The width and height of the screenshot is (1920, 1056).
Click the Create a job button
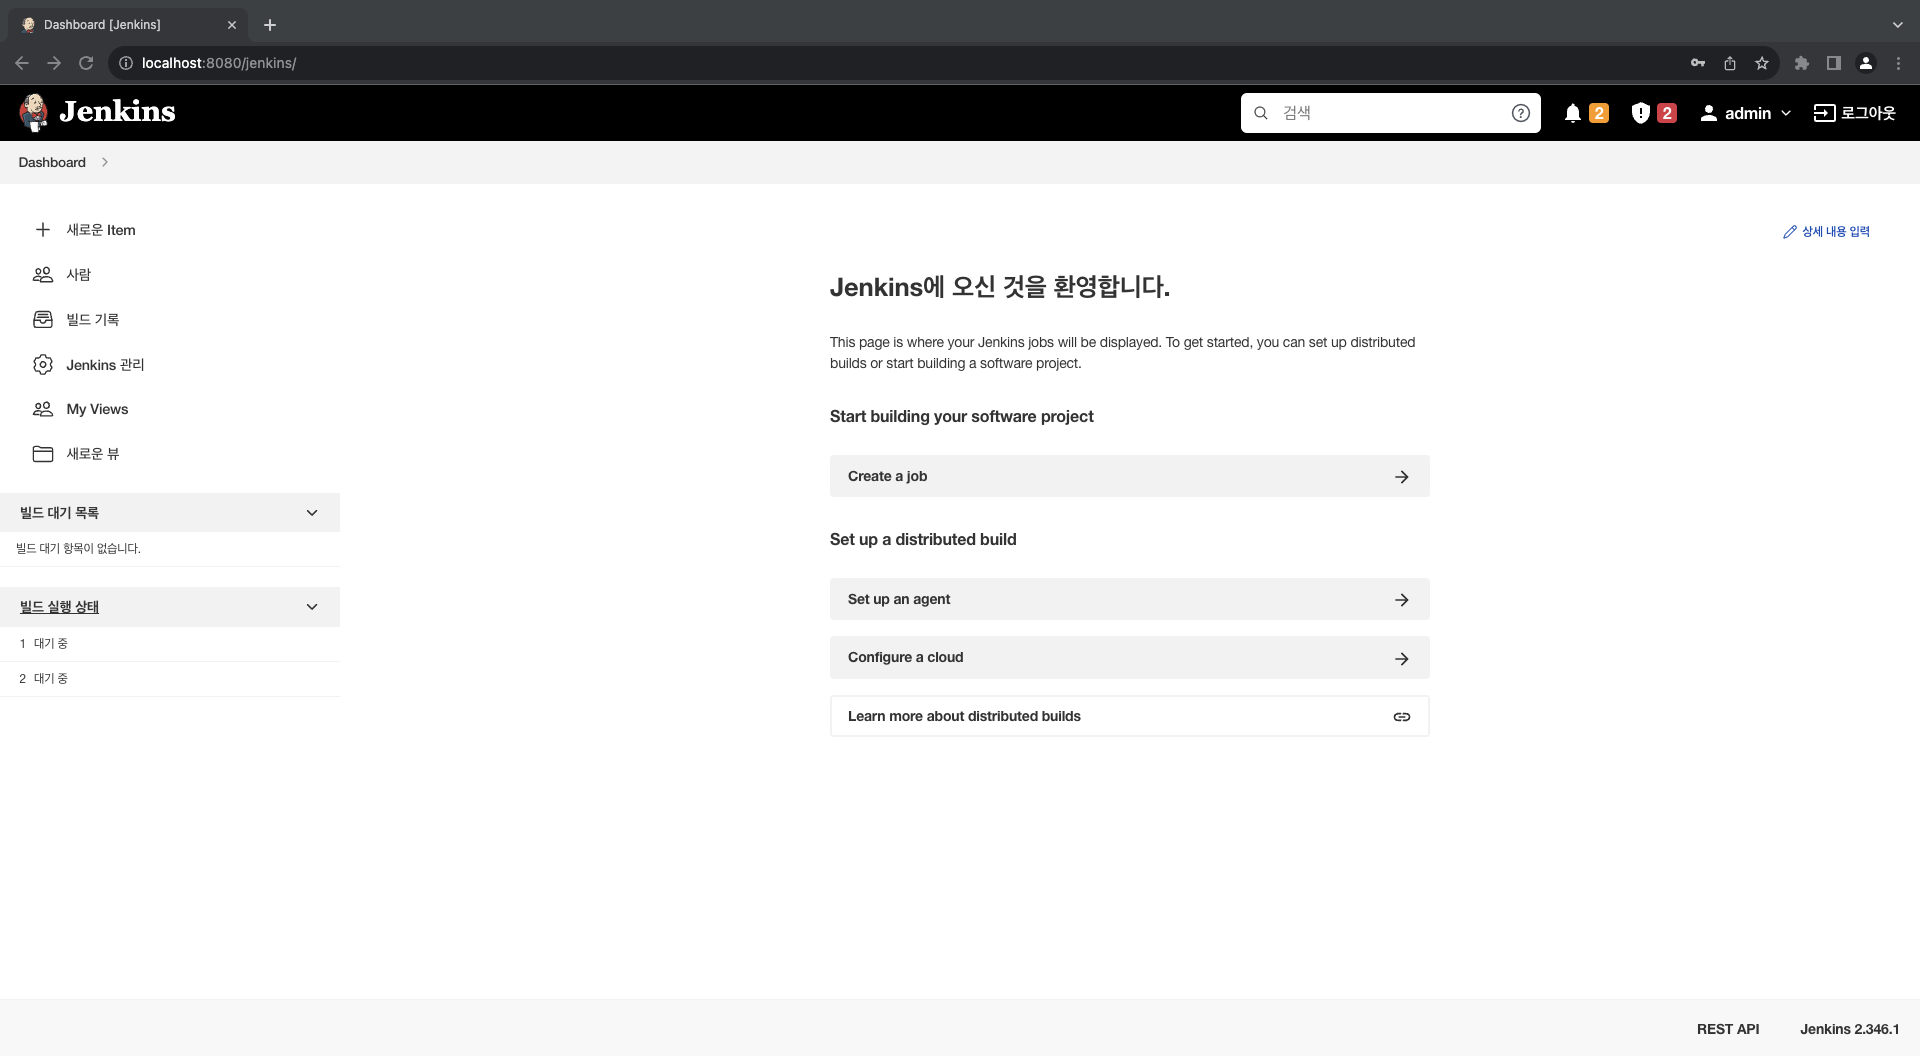[x=1129, y=477]
